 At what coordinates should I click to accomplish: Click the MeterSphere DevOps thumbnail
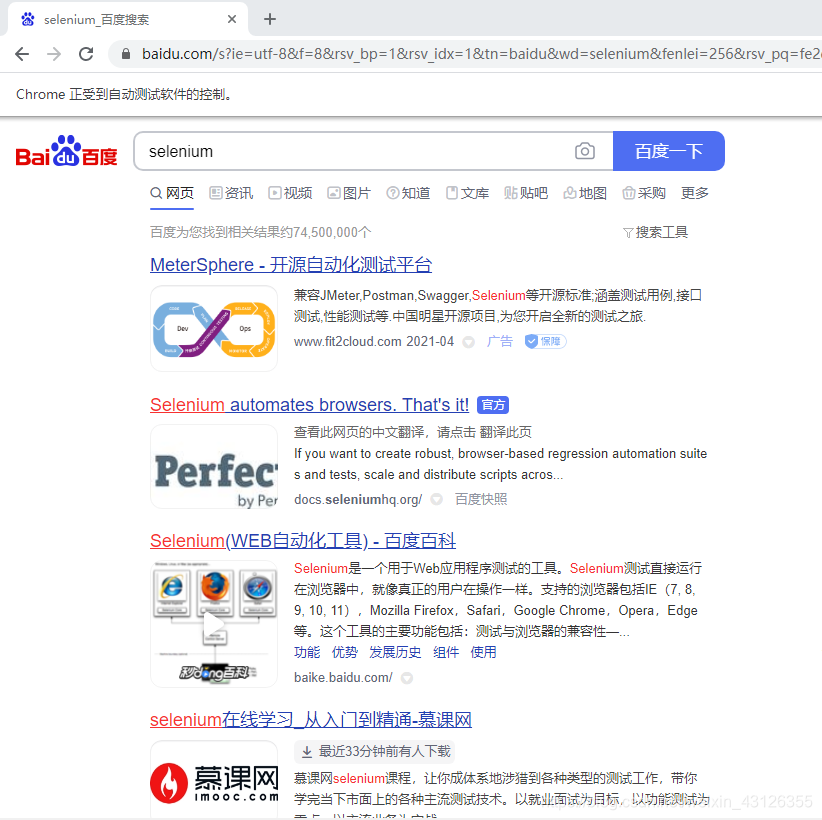pos(214,329)
